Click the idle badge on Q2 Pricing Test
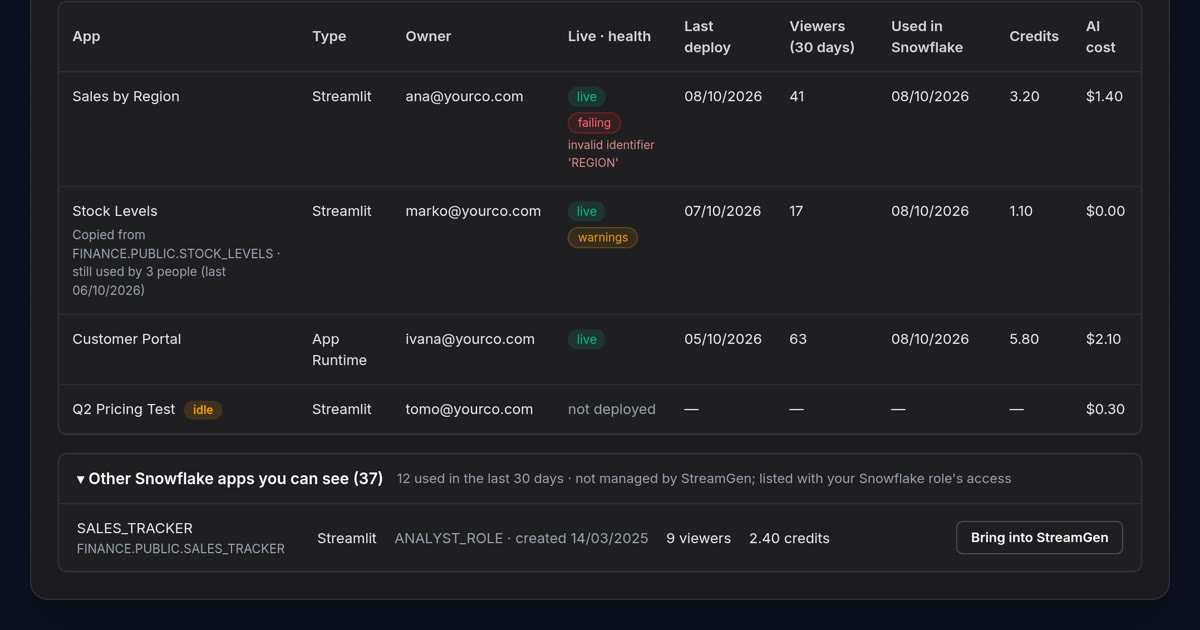This screenshot has height=630, width=1200. coord(203,410)
